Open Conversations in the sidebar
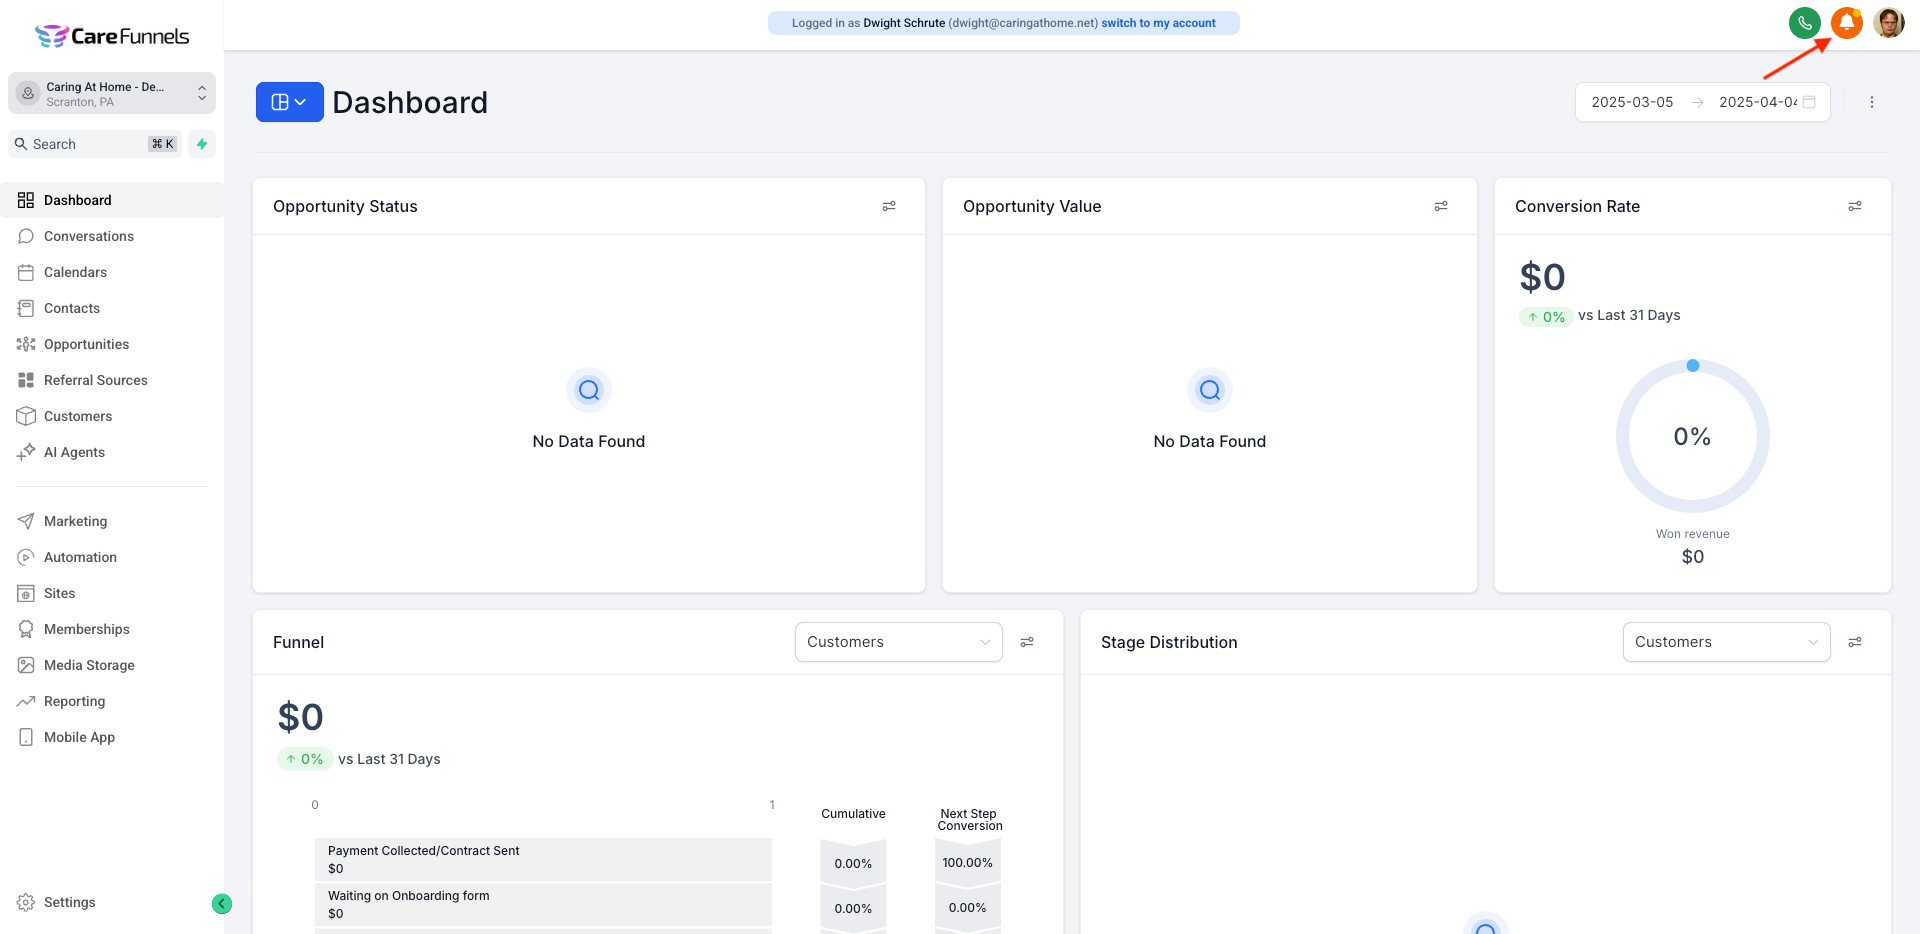The height and width of the screenshot is (934, 1920). [88, 236]
